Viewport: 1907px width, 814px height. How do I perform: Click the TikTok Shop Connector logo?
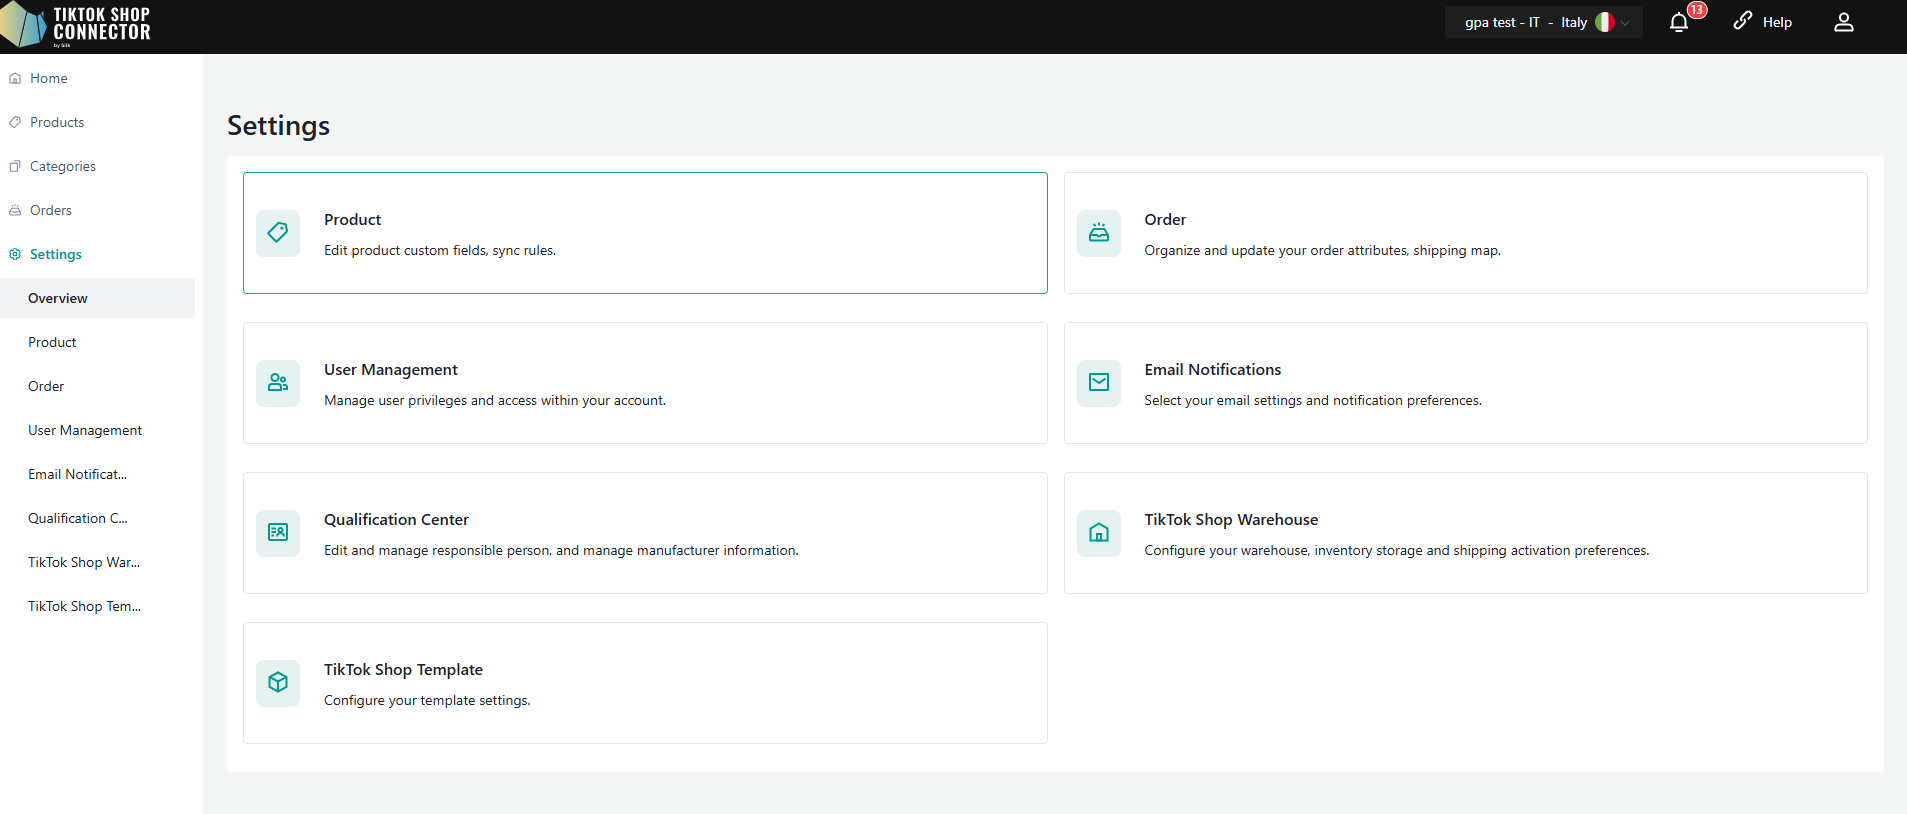76,24
